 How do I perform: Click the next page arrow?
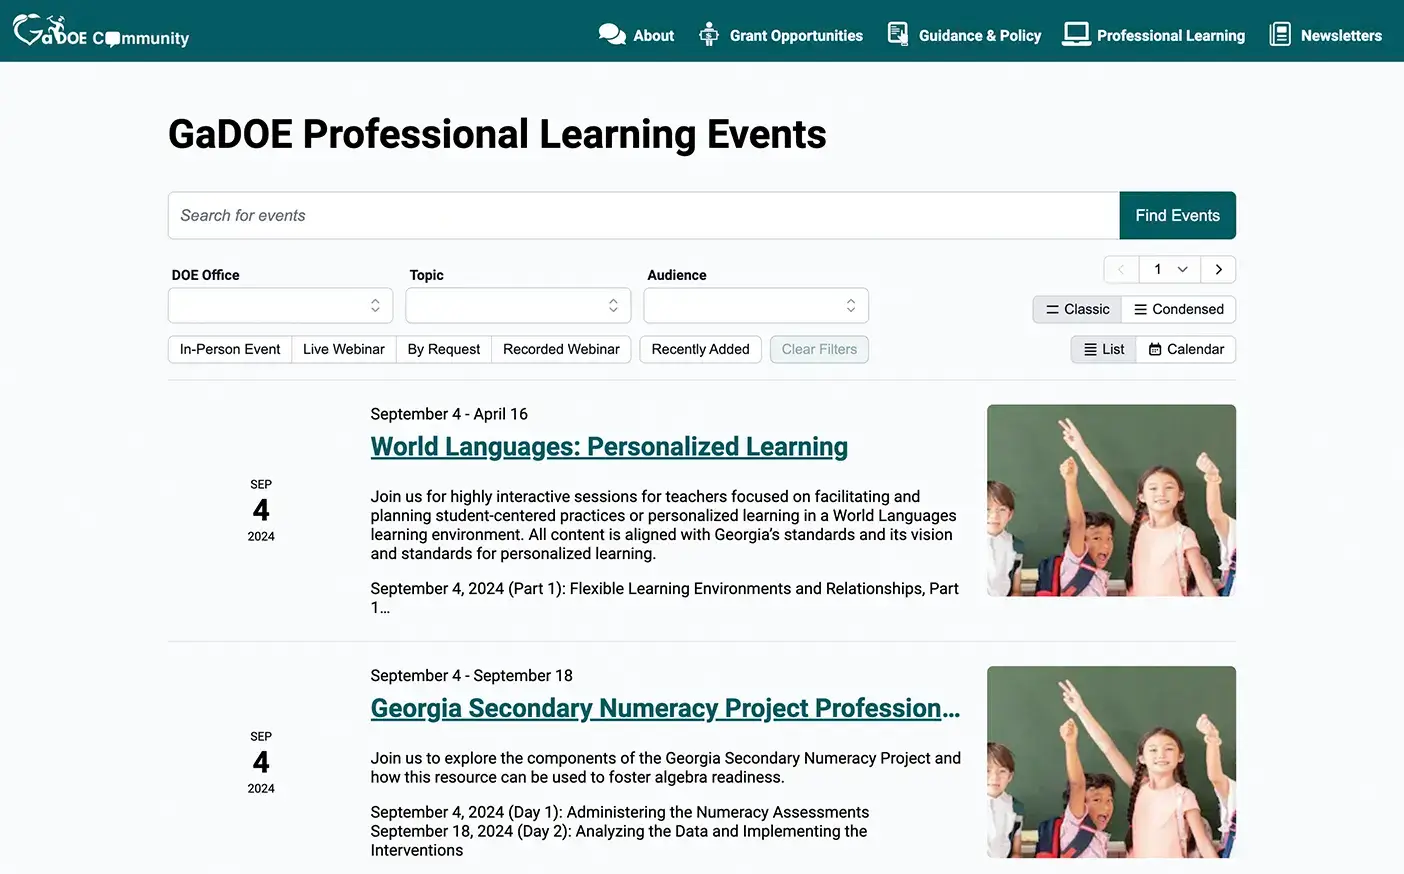1218,269
